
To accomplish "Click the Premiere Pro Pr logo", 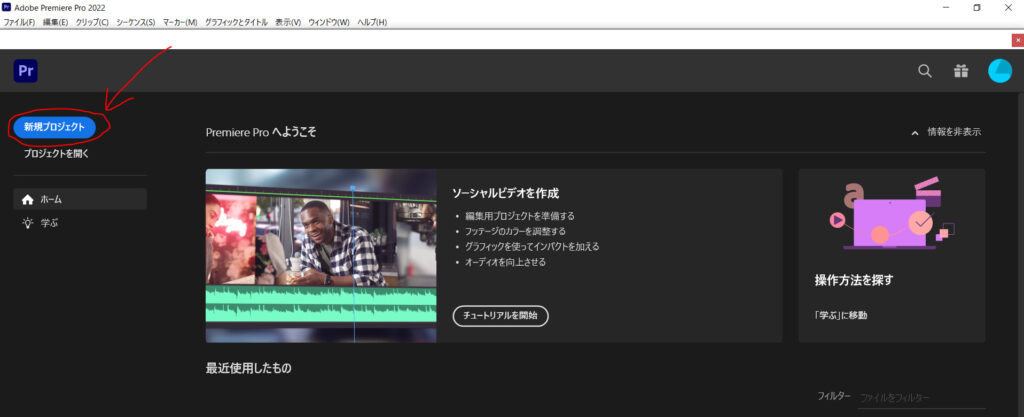I will (25, 70).
